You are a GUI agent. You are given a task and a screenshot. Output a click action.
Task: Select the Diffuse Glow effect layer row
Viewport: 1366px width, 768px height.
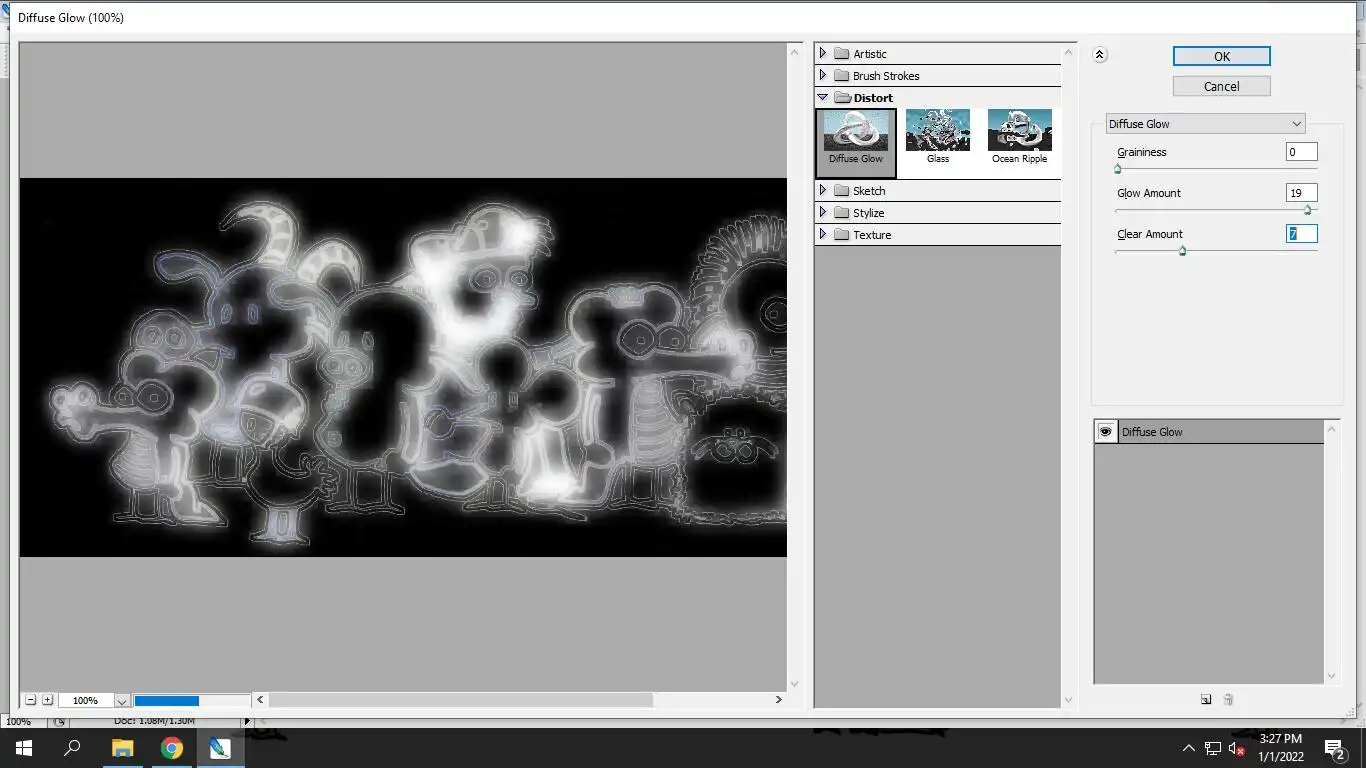point(1209,432)
